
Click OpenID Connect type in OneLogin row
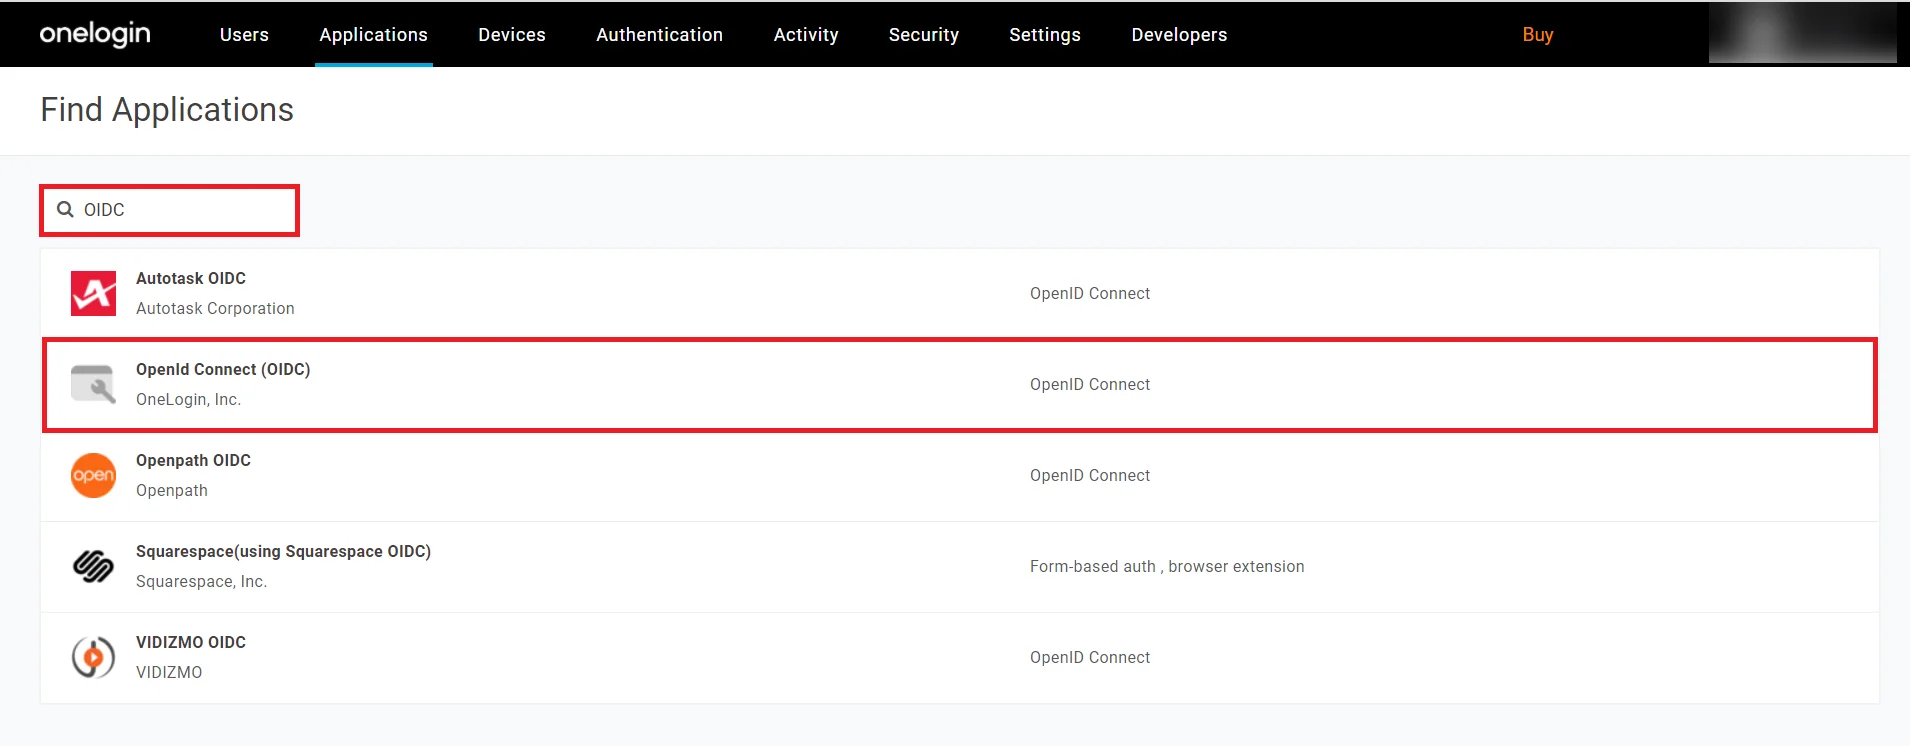[1090, 384]
